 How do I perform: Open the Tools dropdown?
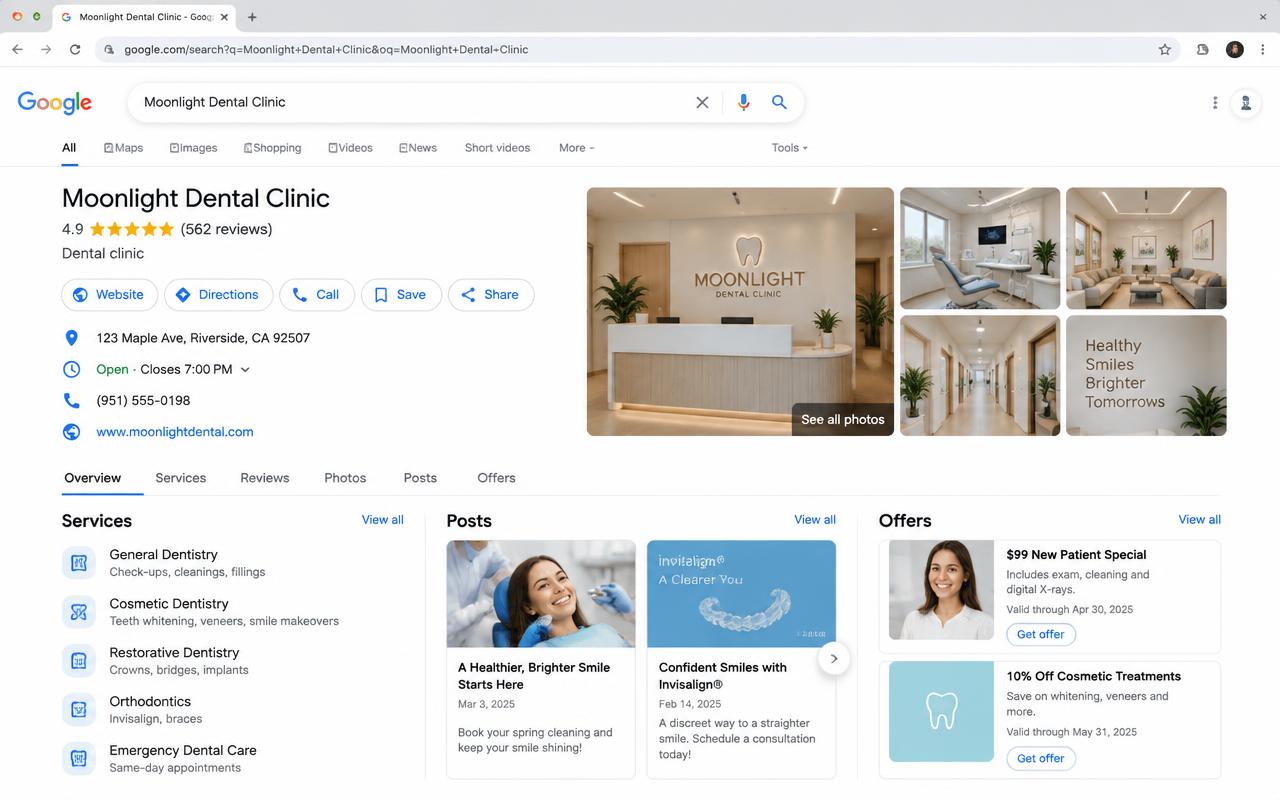point(789,147)
